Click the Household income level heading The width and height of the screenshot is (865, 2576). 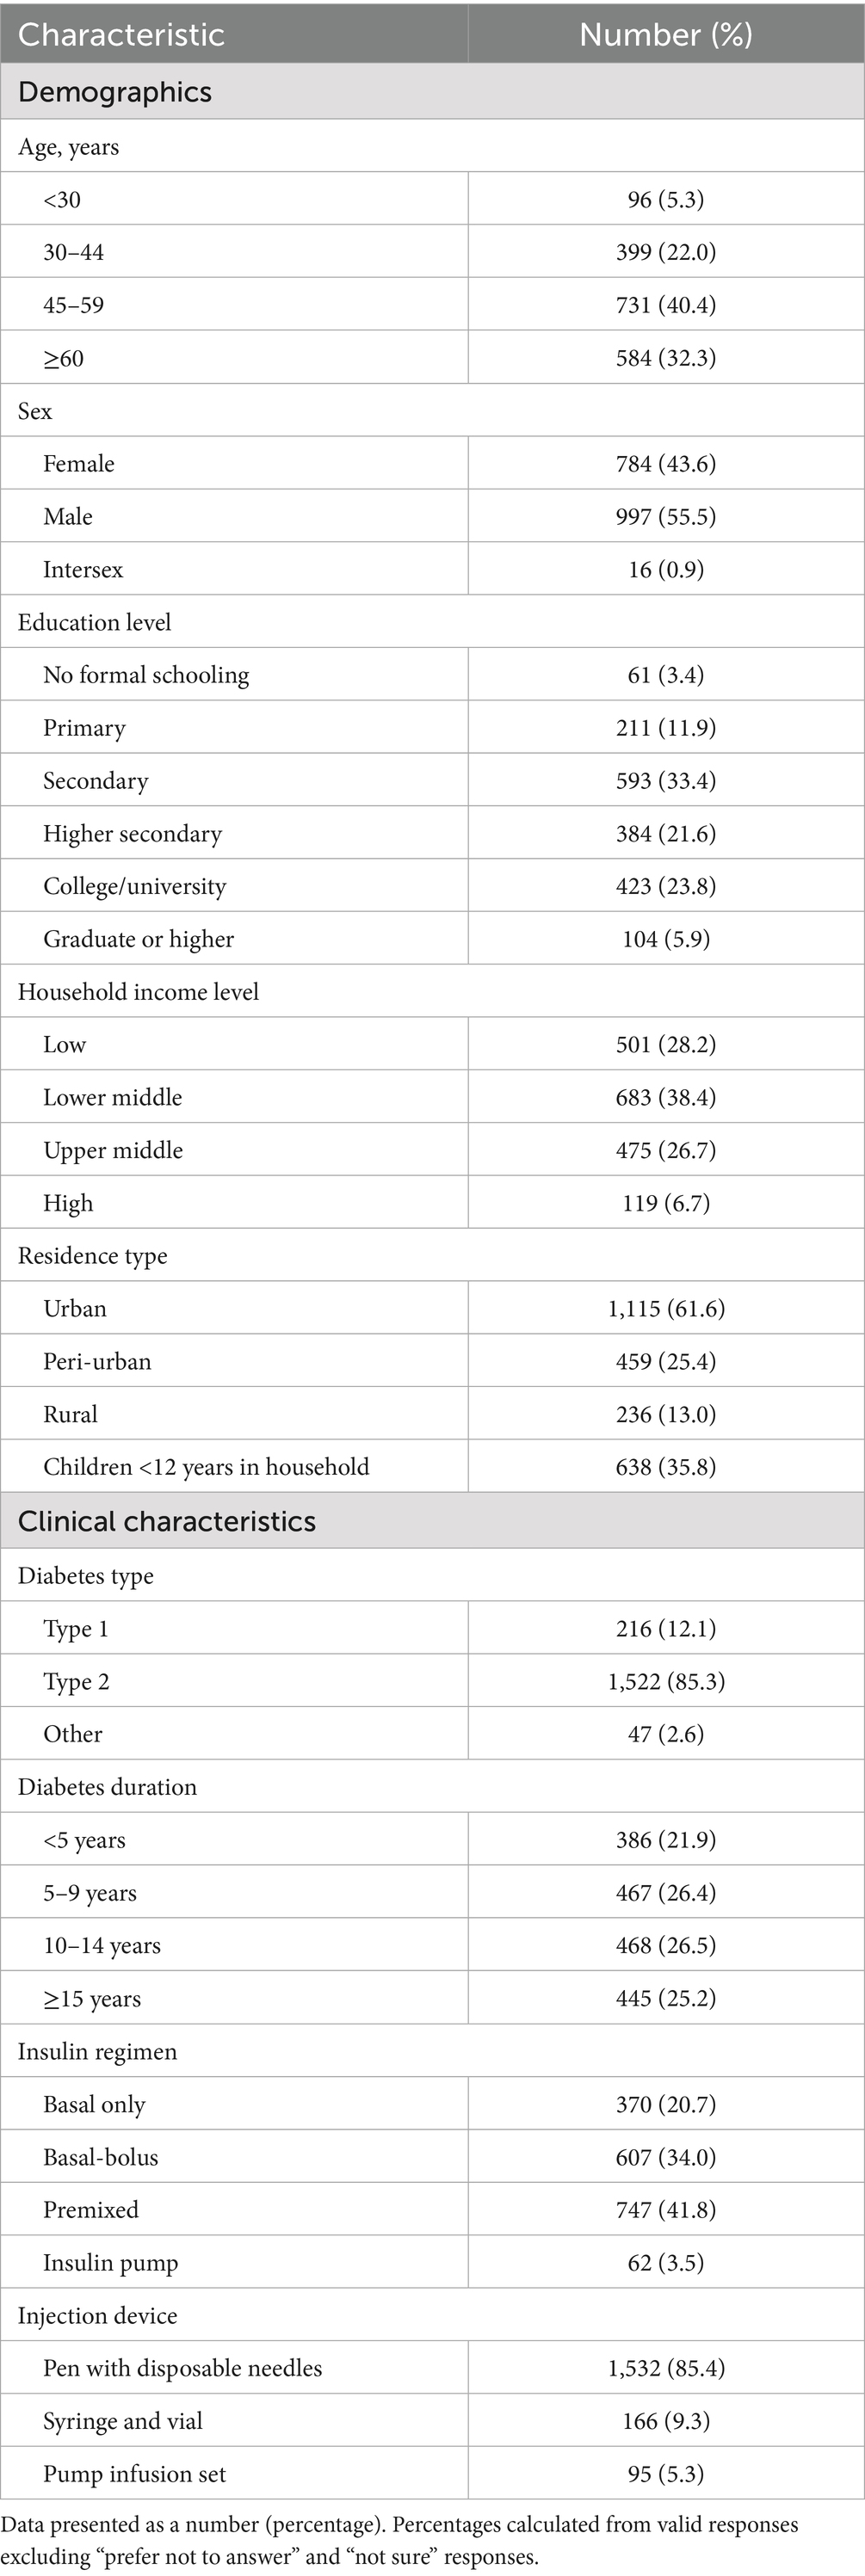coord(138,992)
